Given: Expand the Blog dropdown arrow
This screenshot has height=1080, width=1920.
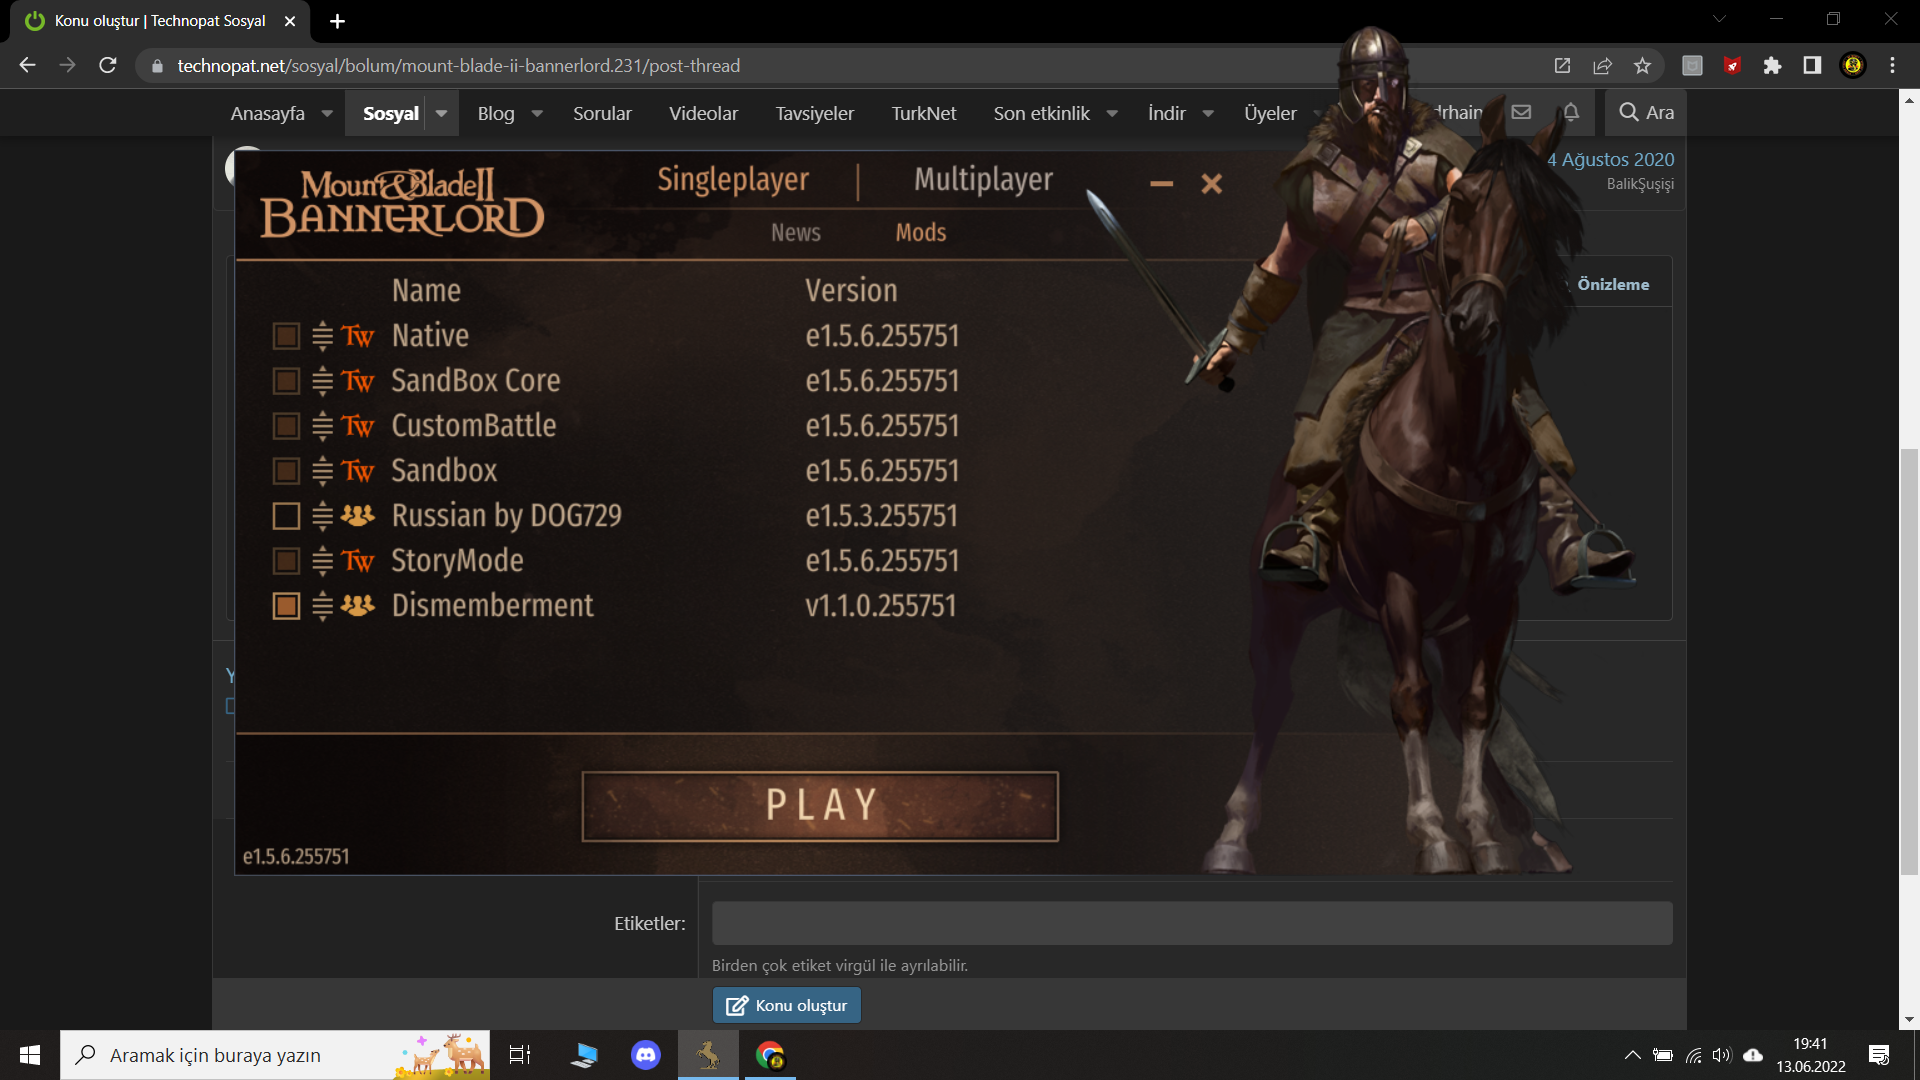Looking at the screenshot, I should pyautogui.click(x=537, y=113).
